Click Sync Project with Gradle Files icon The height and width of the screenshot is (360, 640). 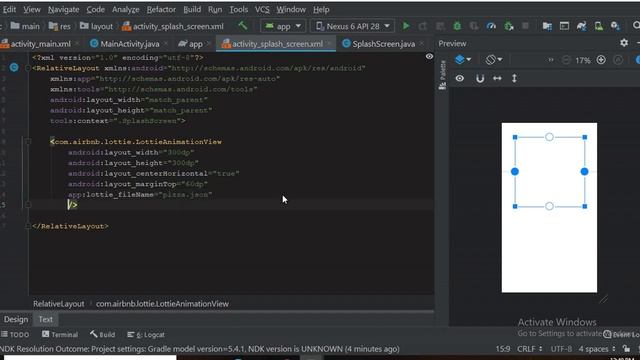pyautogui.click(x=582, y=26)
